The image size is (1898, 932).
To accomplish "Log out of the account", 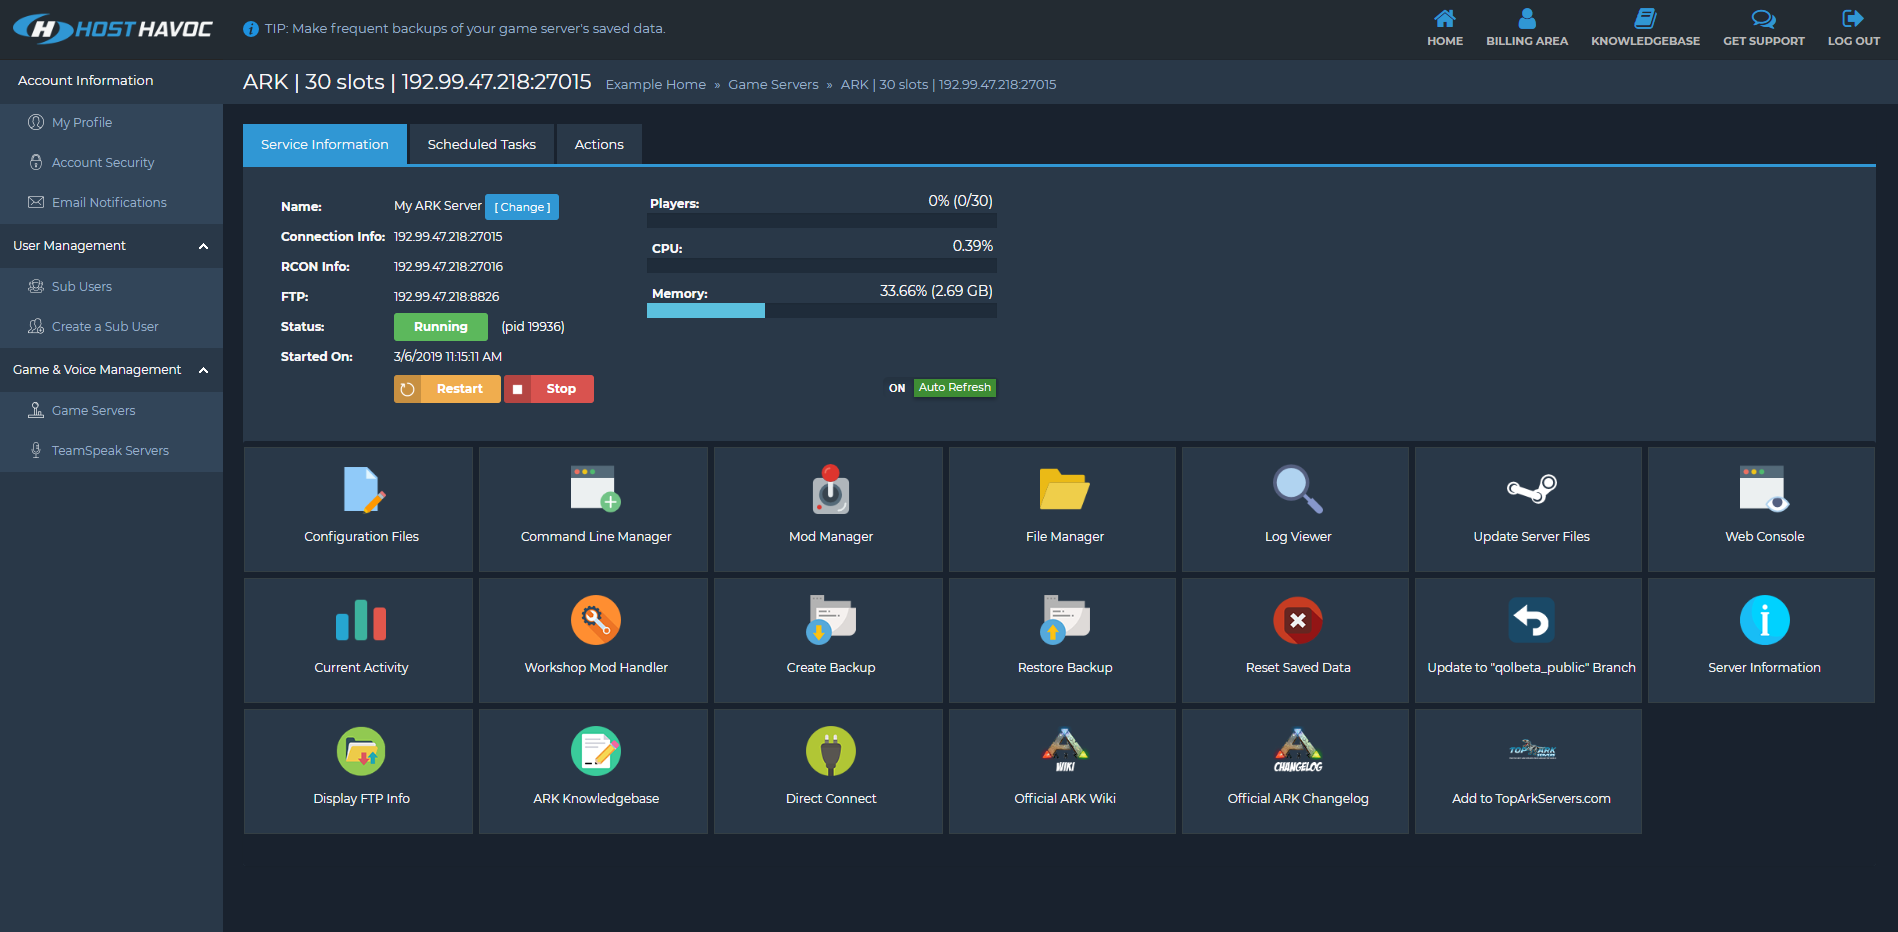I will [x=1854, y=28].
